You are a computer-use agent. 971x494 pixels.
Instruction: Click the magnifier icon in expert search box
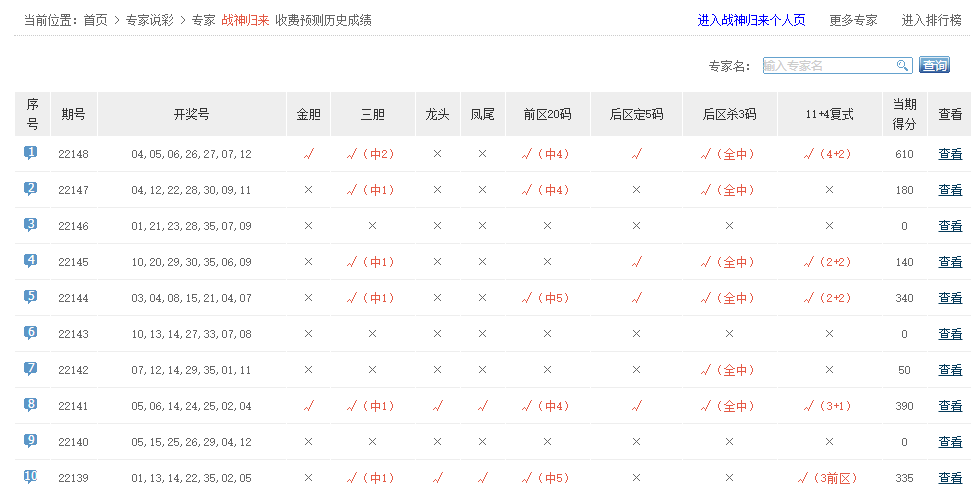coord(902,65)
